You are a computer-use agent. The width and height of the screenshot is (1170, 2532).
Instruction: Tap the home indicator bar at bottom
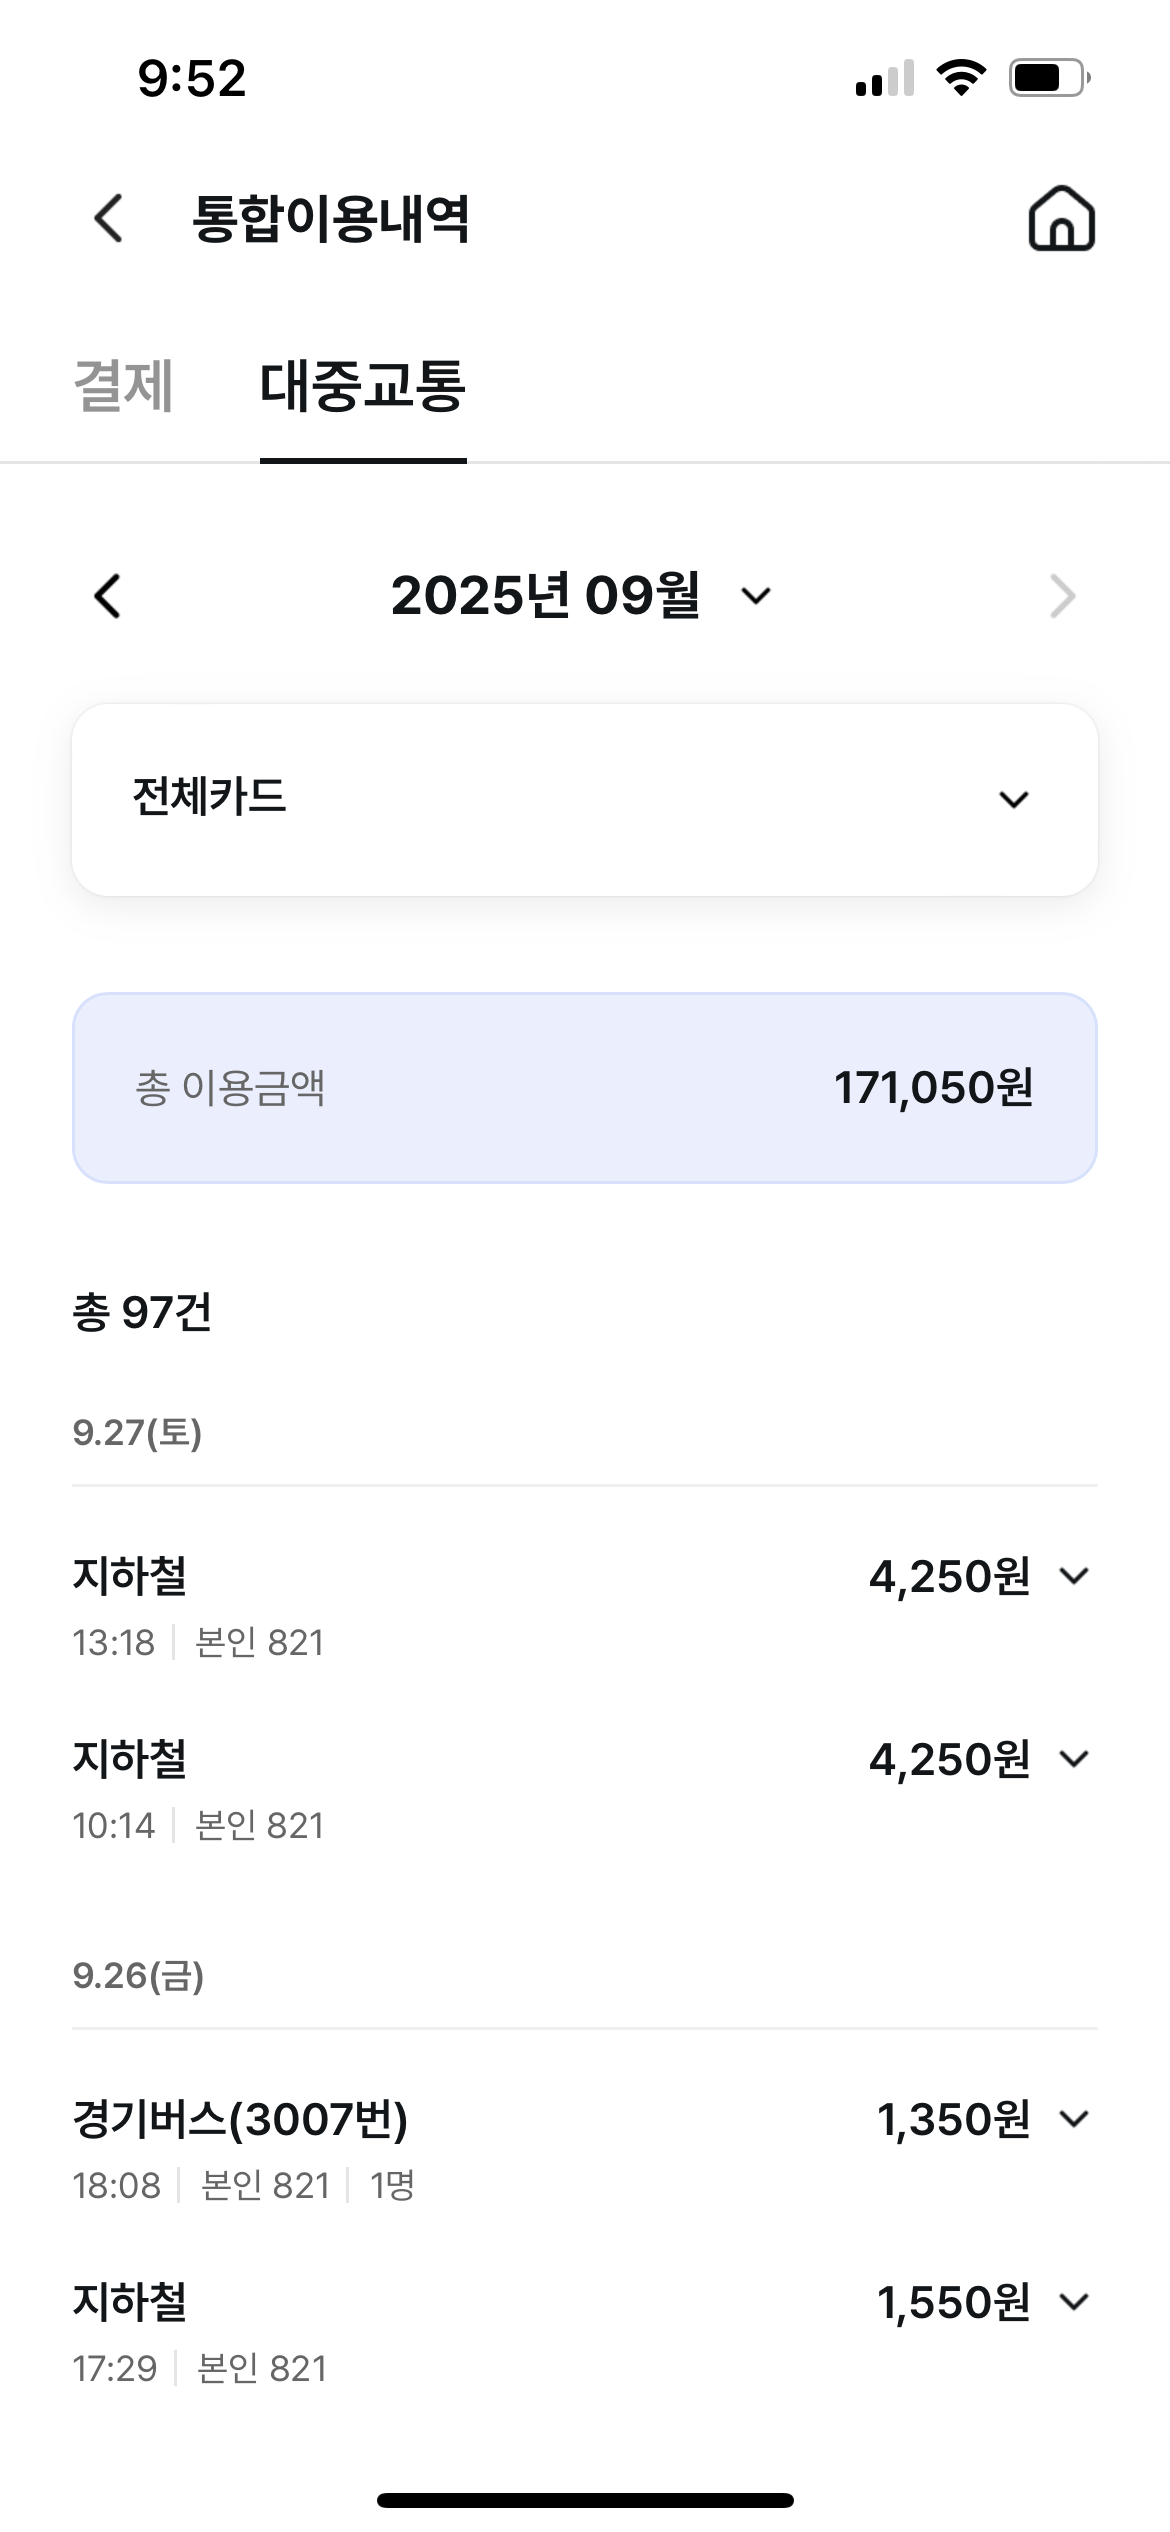[585, 2500]
